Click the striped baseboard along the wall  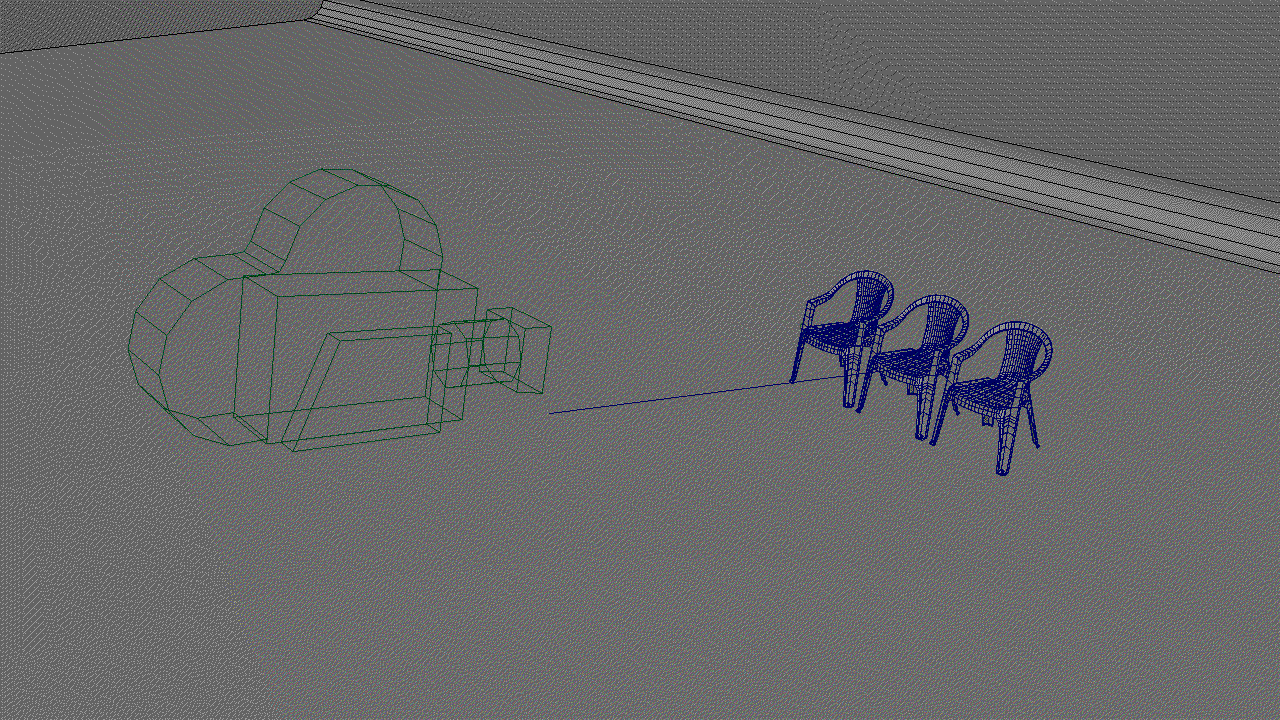[800, 110]
